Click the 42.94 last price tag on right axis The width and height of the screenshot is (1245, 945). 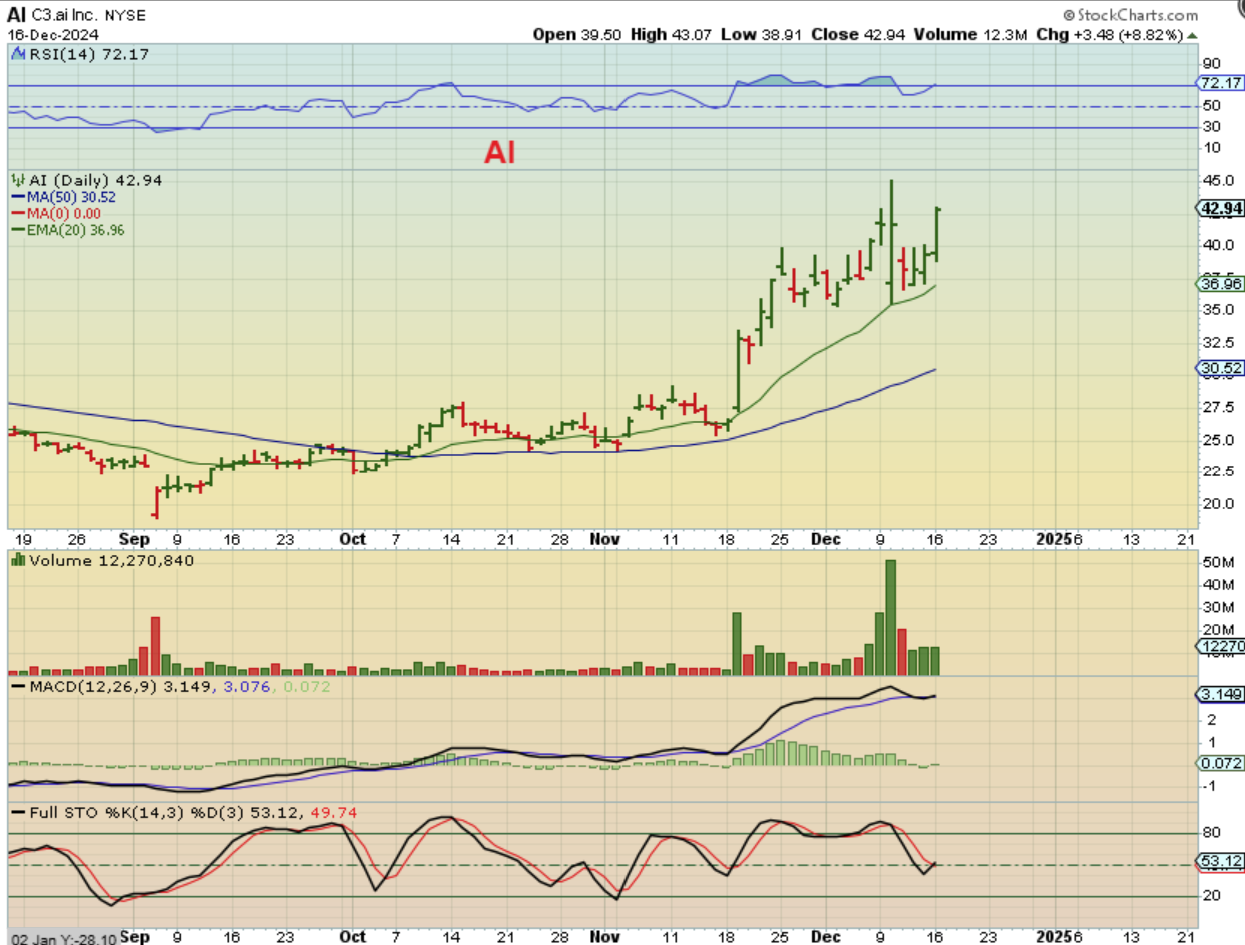coord(1220,208)
